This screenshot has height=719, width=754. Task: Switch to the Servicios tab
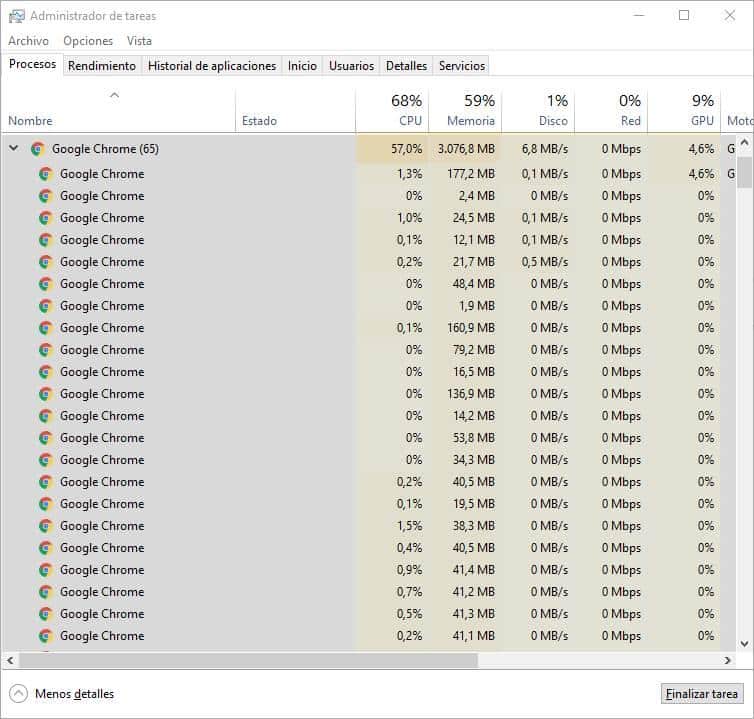coord(462,65)
